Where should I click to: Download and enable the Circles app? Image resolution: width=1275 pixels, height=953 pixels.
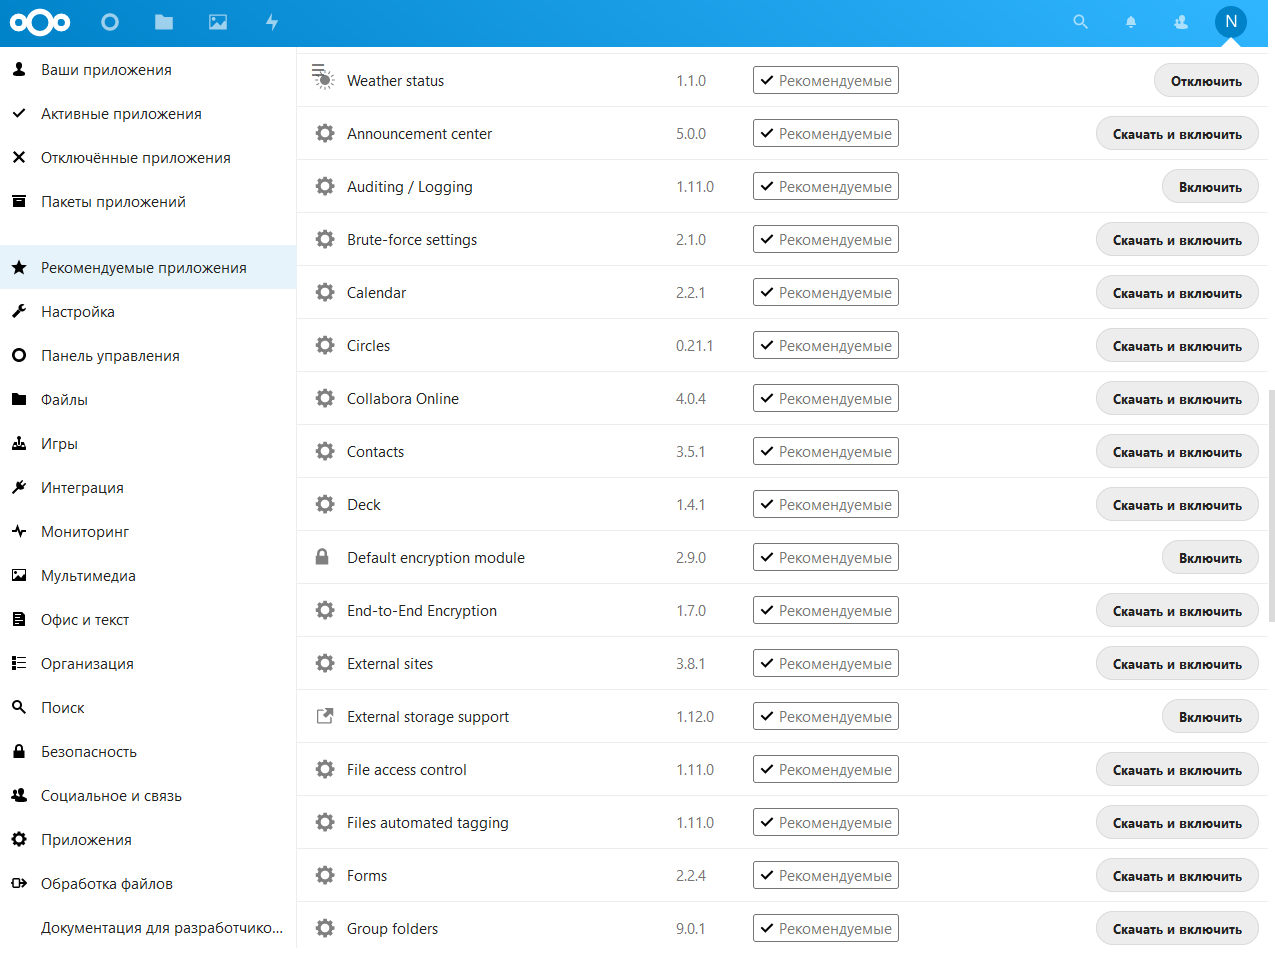pyautogui.click(x=1177, y=346)
